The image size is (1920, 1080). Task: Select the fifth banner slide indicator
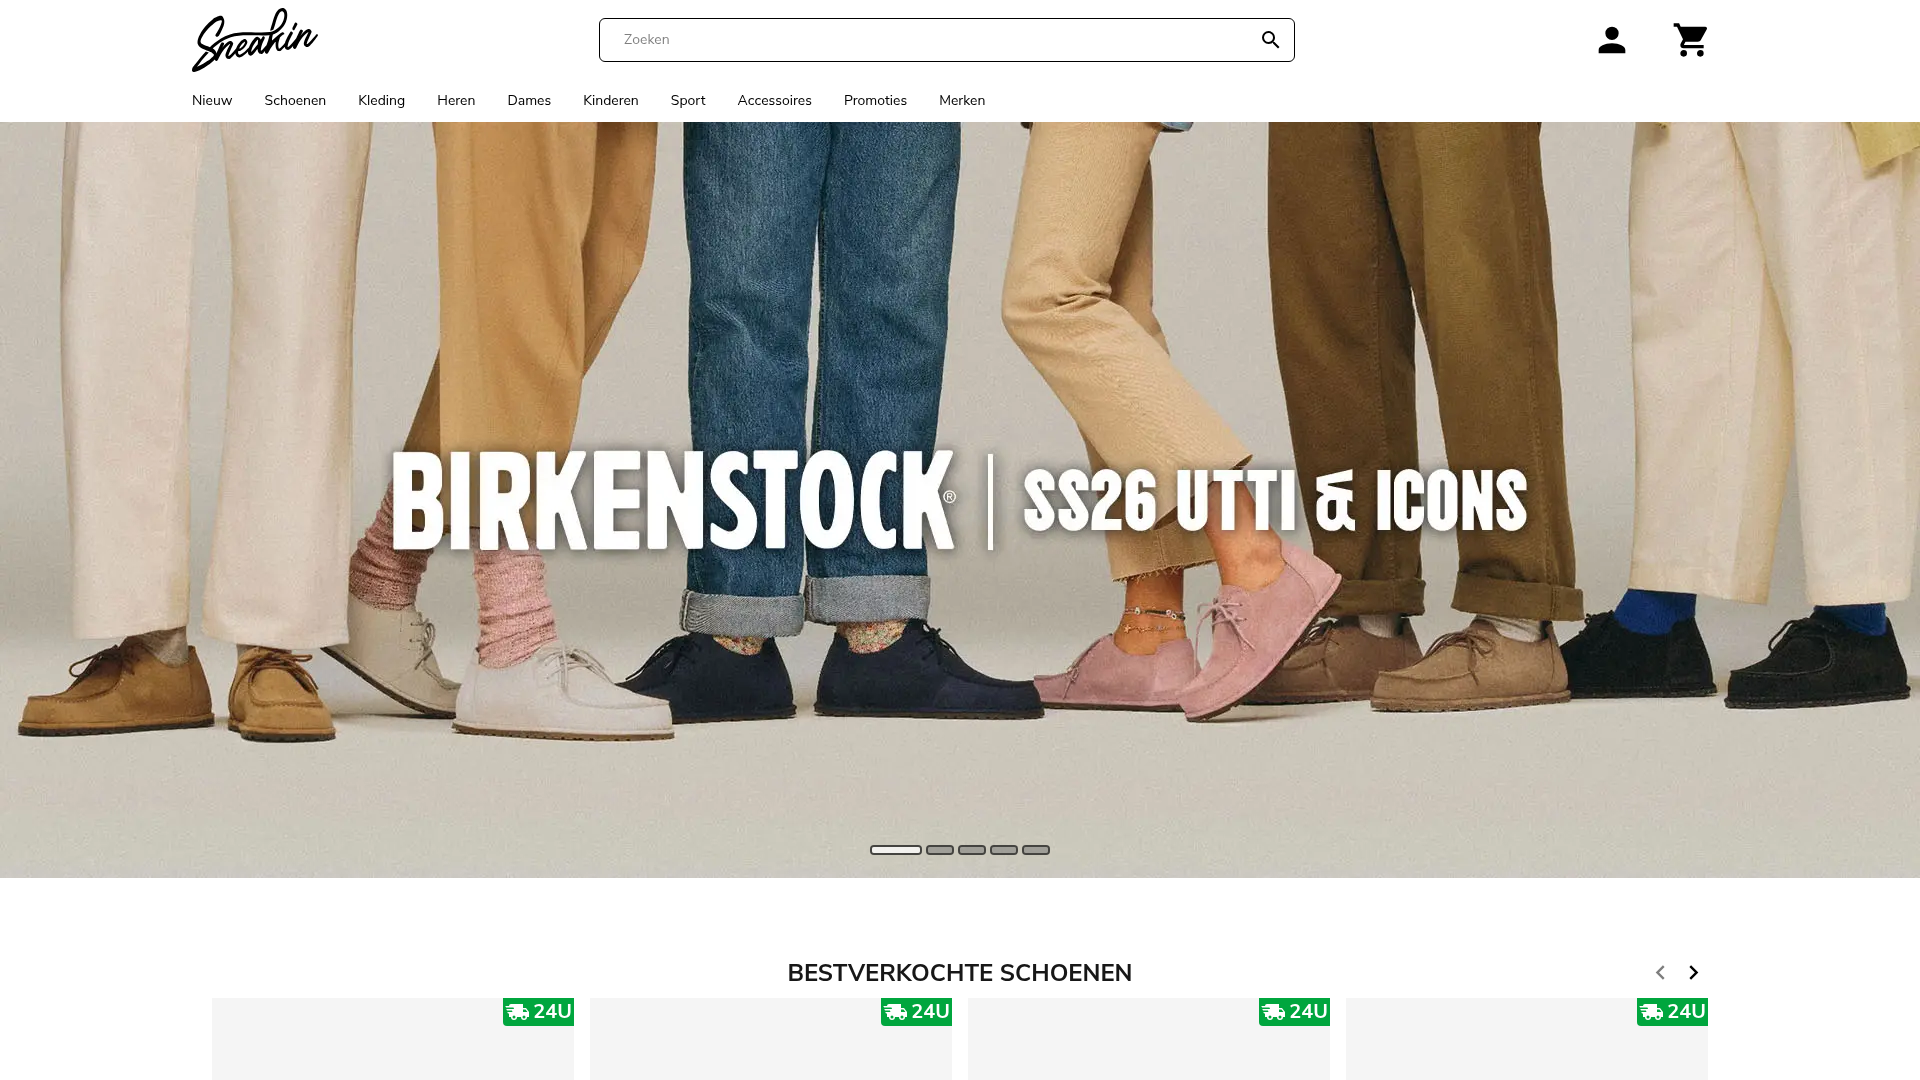[x=1036, y=850]
